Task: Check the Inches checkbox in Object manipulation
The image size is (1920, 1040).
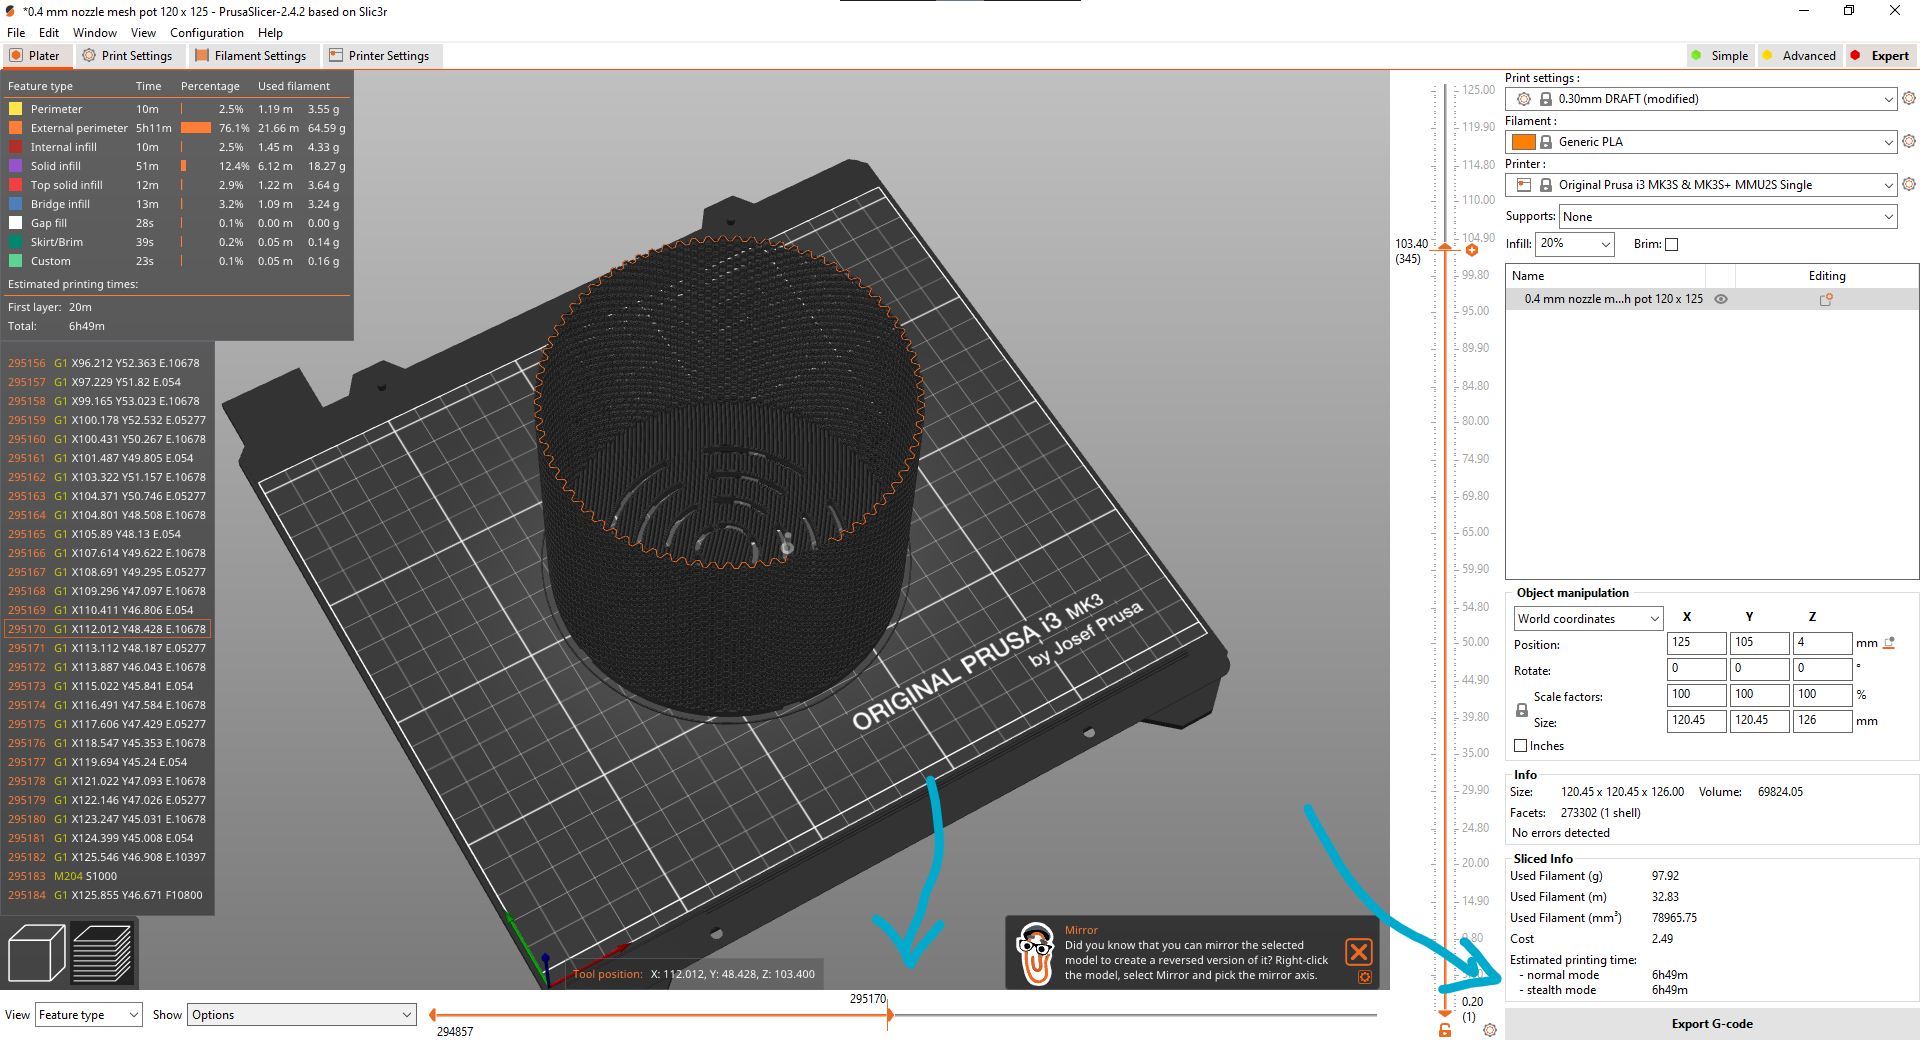Action: point(1522,745)
